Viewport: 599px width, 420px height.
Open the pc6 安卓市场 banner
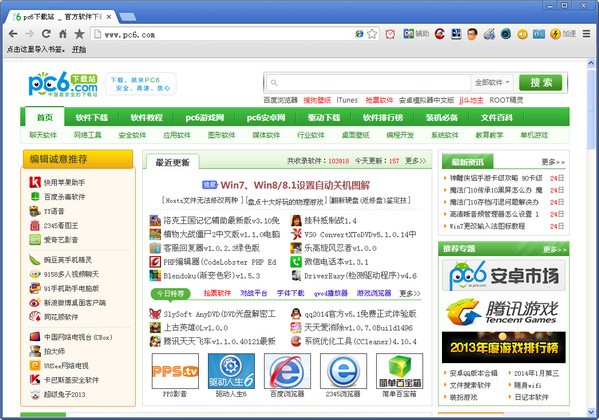pyautogui.click(x=504, y=275)
